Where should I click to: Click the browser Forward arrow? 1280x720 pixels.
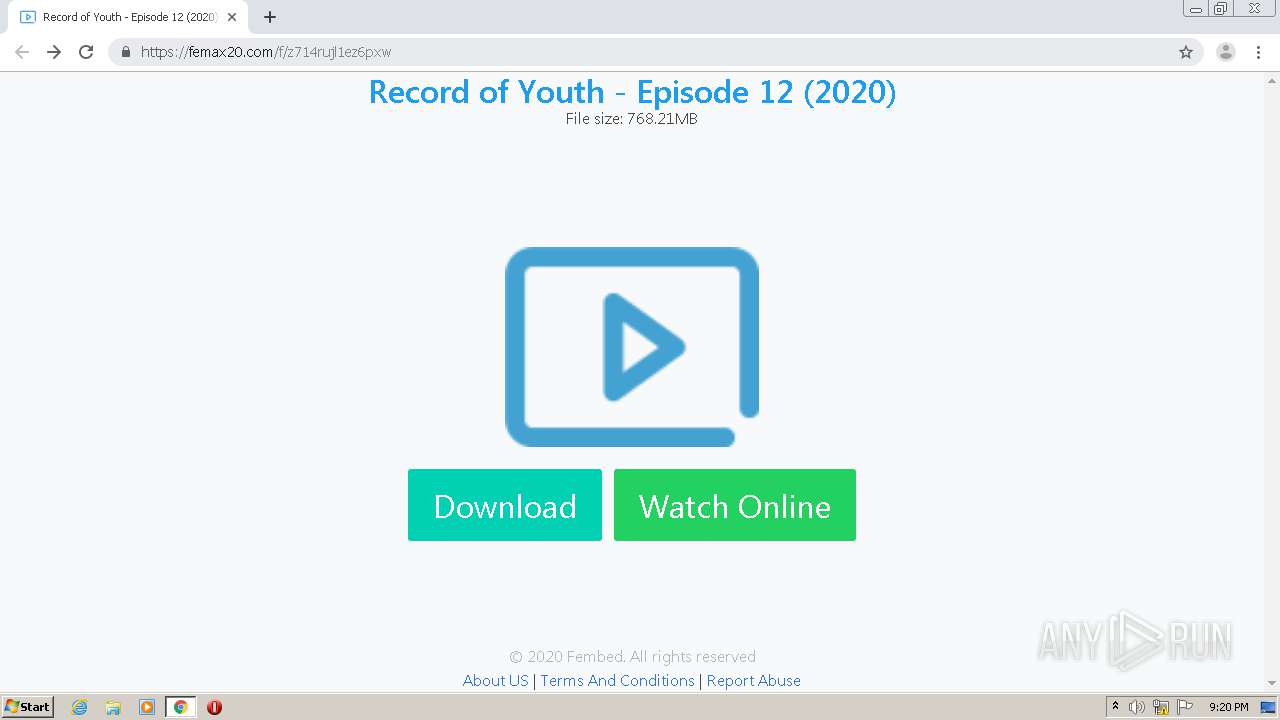click(54, 52)
